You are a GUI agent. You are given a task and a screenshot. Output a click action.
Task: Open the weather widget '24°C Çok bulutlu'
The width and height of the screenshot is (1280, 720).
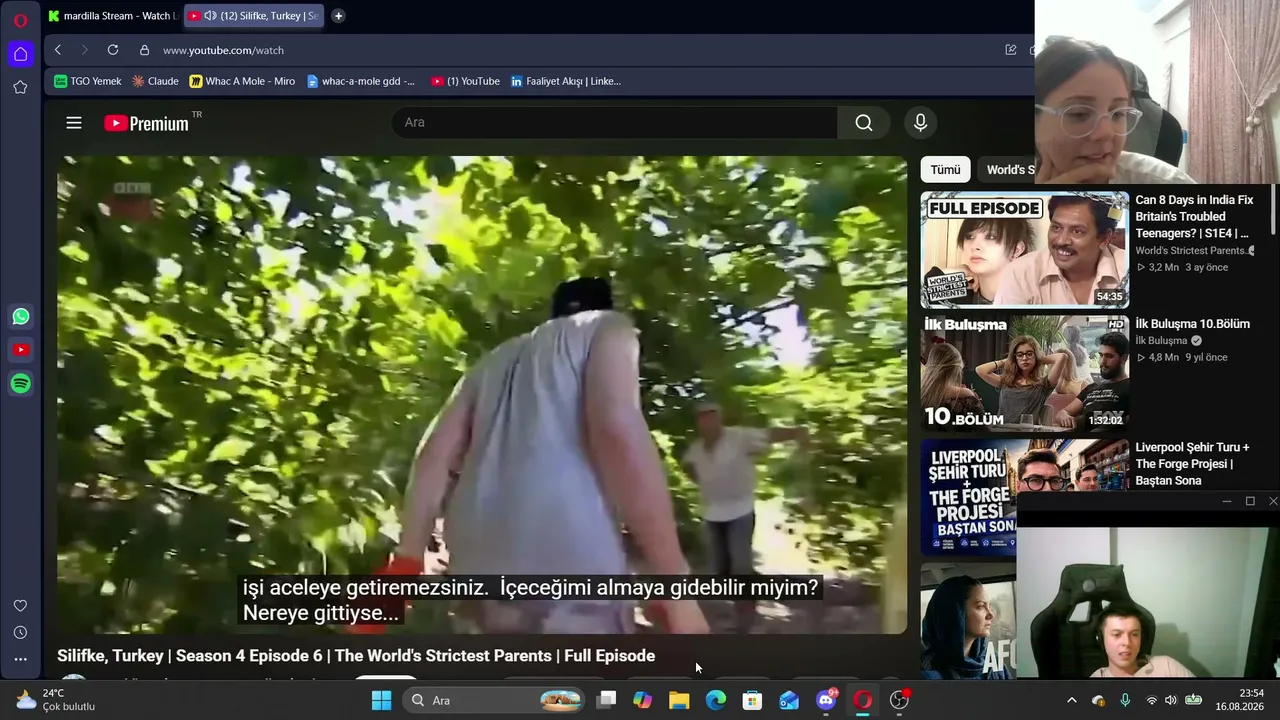(x=55, y=700)
